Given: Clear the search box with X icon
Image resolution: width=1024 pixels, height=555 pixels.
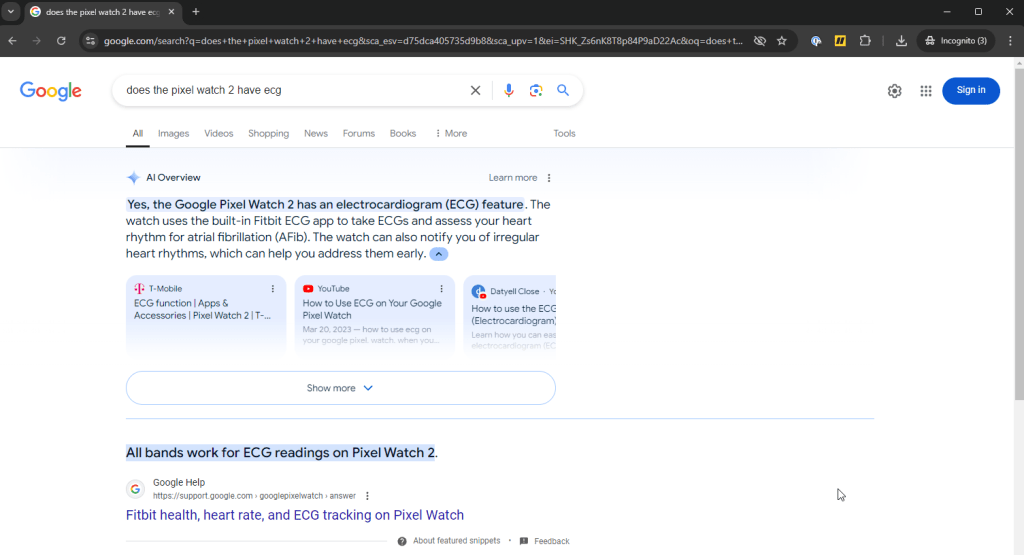Looking at the screenshot, I should [475, 90].
